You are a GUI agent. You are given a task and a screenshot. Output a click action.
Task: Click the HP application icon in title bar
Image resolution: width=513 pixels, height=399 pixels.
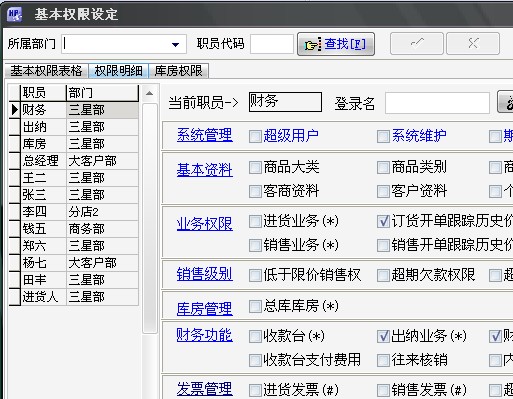pyautogui.click(x=14, y=14)
